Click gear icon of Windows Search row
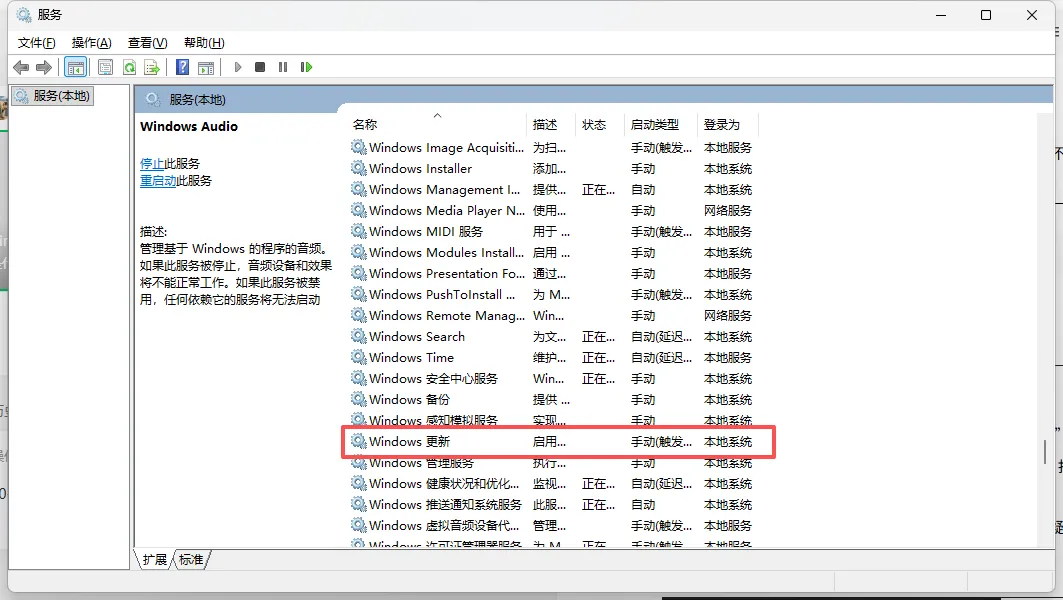 coord(359,336)
